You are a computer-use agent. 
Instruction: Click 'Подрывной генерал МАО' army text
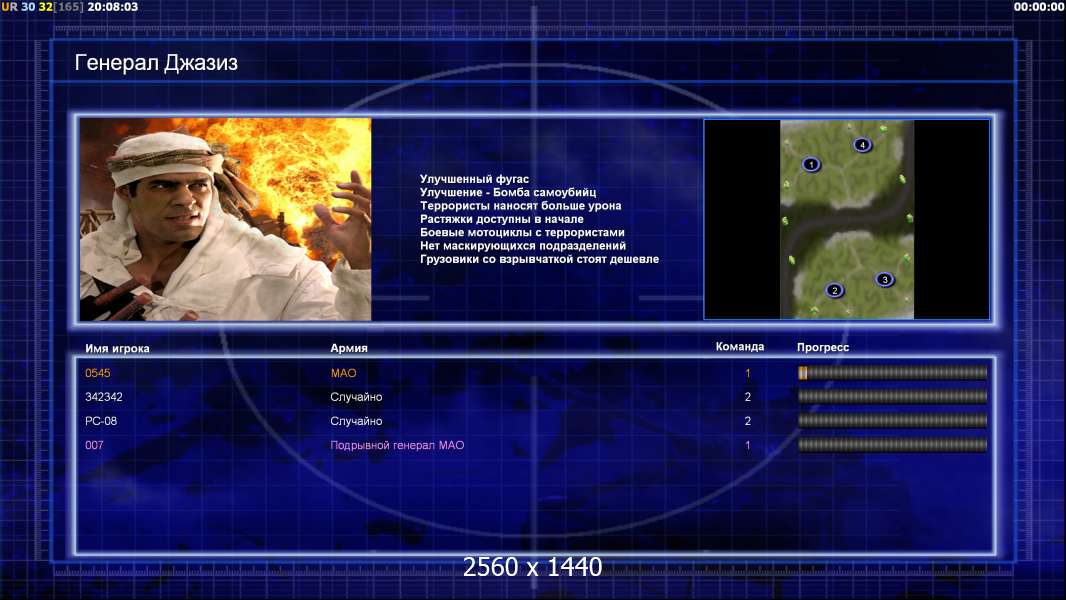pos(397,445)
